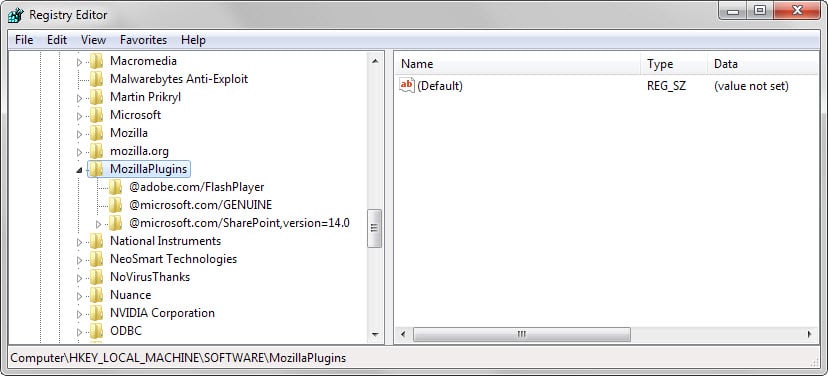Viewport: 828px width, 376px height.
Task: Collapse the MozillaPlugins key
Action: click(x=80, y=170)
